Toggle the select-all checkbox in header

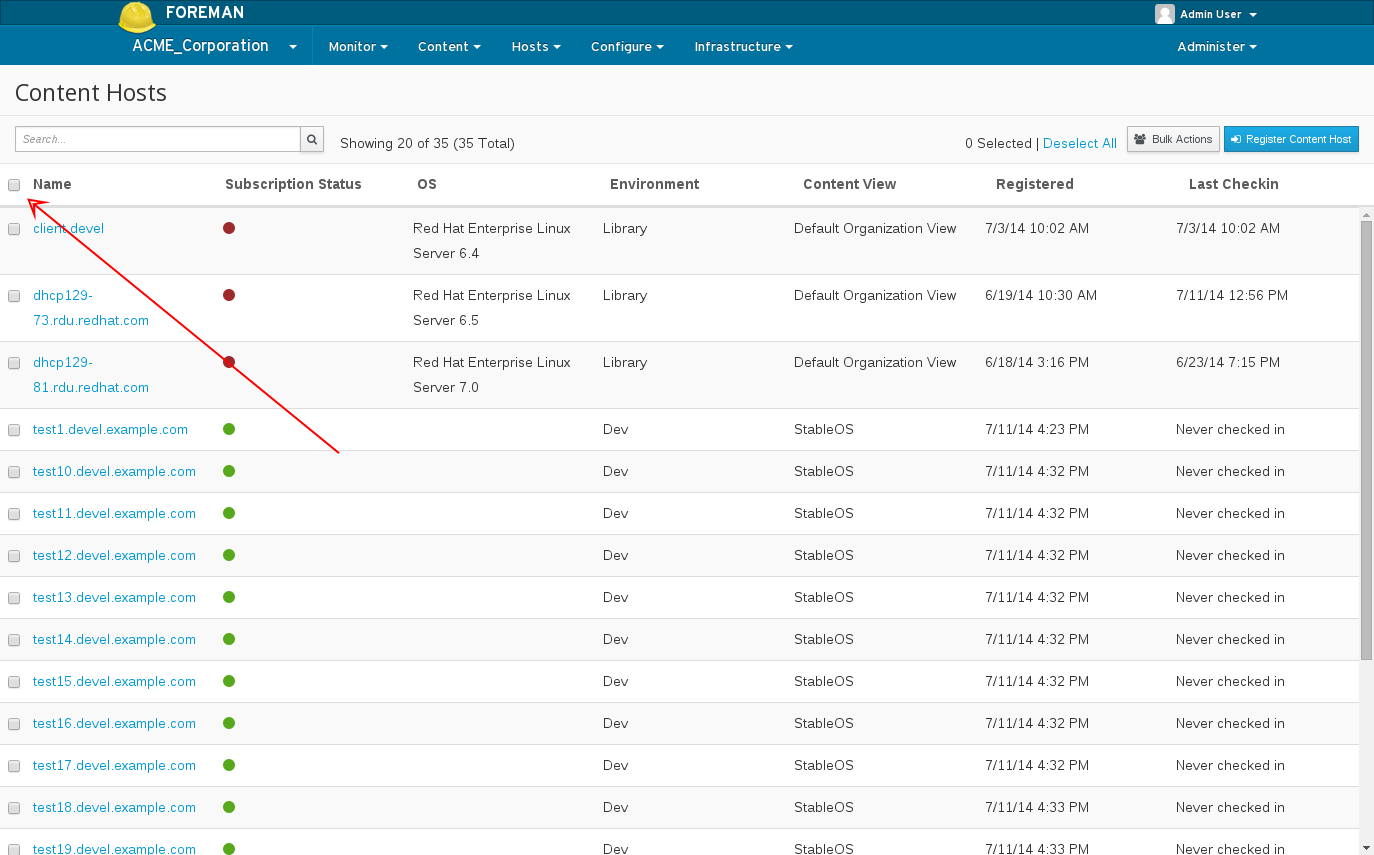[14, 184]
